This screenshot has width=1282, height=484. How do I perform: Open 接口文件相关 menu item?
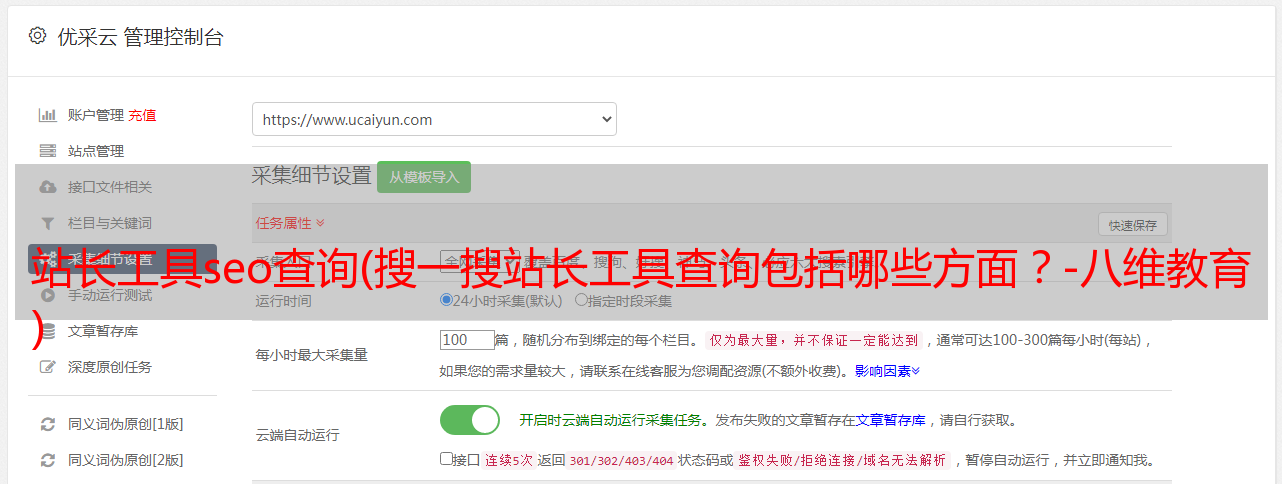(110, 187)
